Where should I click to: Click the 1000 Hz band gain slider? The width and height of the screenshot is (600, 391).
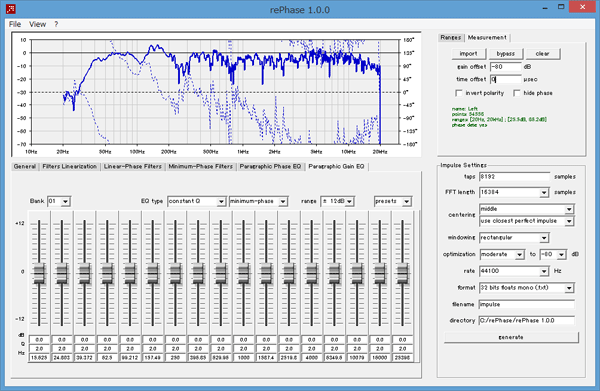(x=243, y=273)
